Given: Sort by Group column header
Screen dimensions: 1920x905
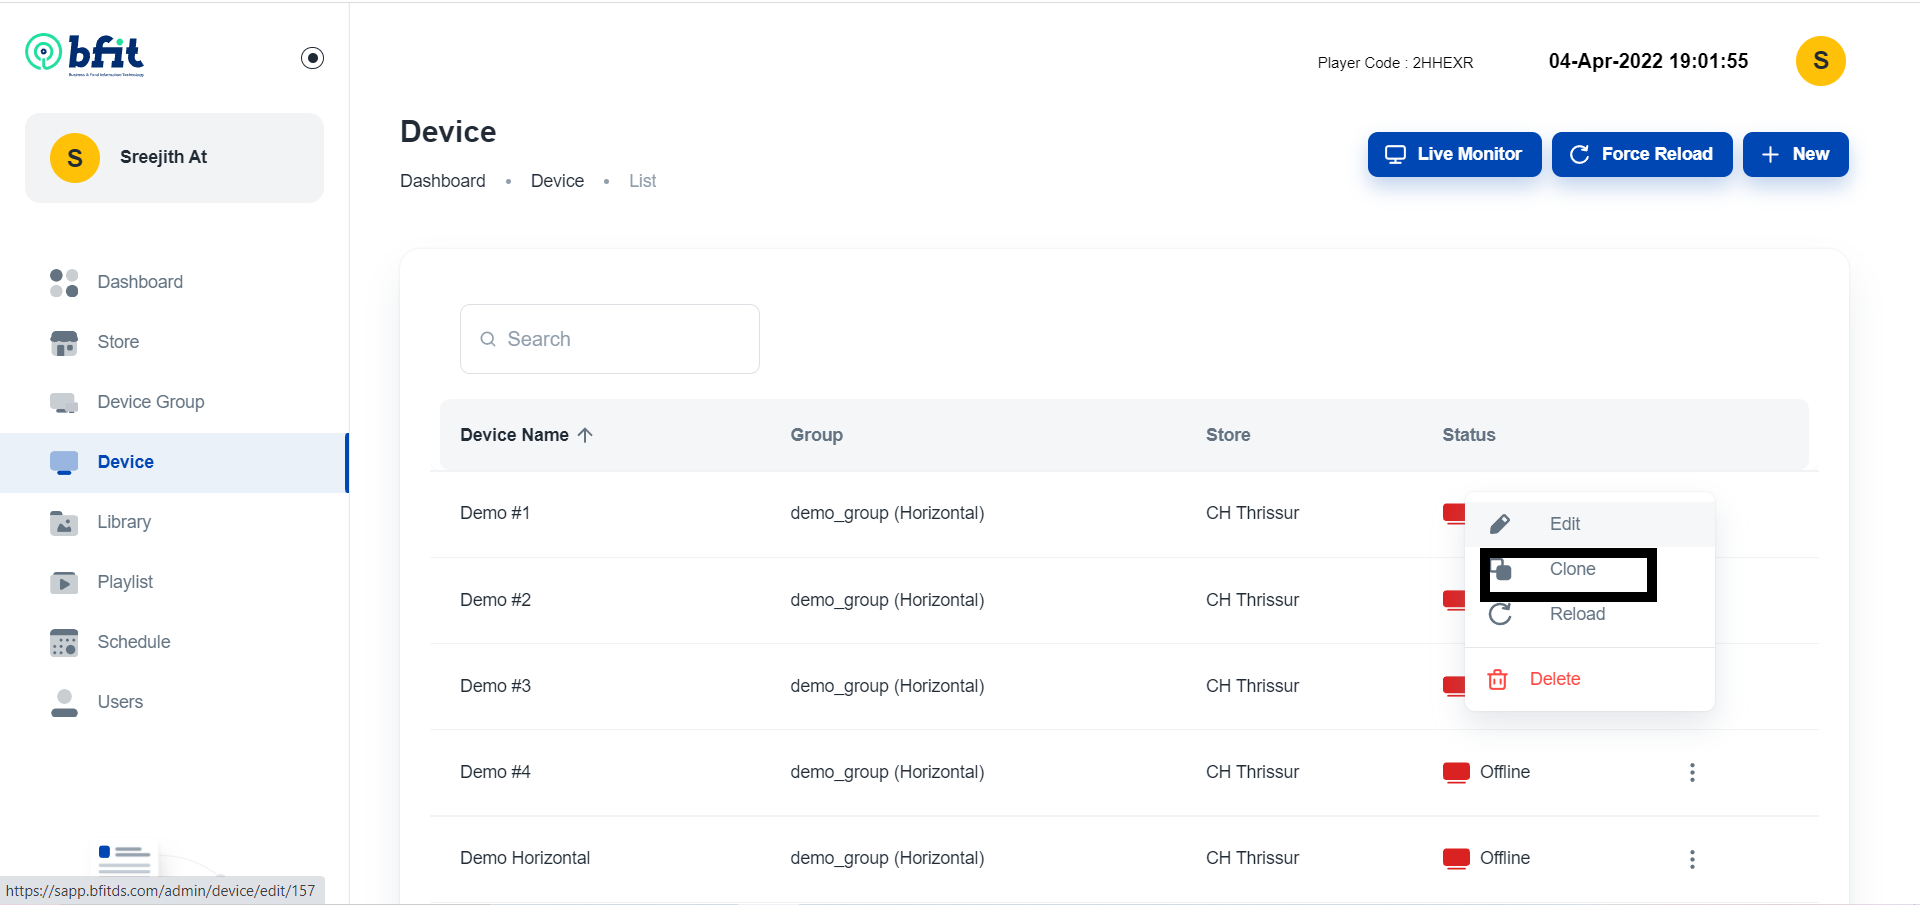Looking at the screenshot, I should coord(816,435).
